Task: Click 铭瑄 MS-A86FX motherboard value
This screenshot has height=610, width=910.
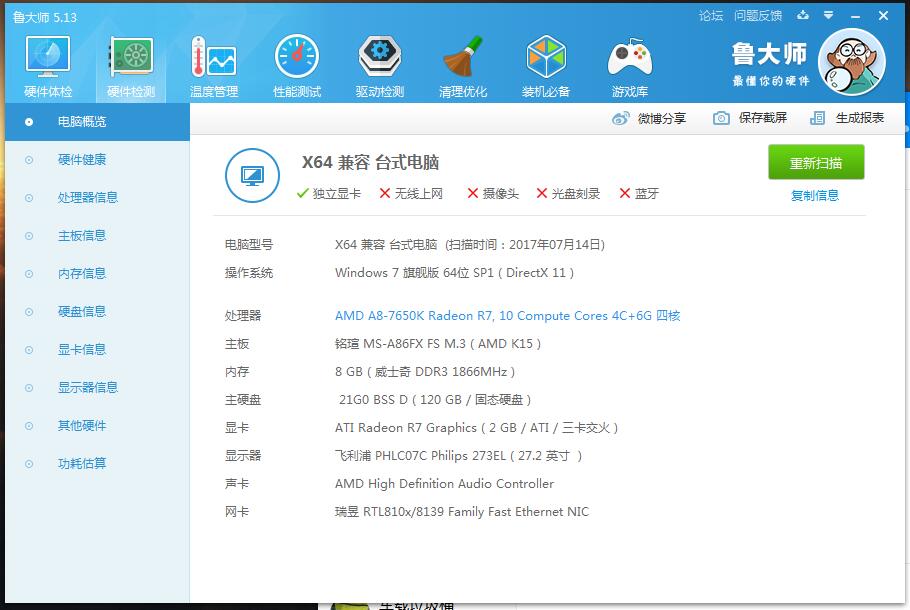Action: tap(438, 344)
